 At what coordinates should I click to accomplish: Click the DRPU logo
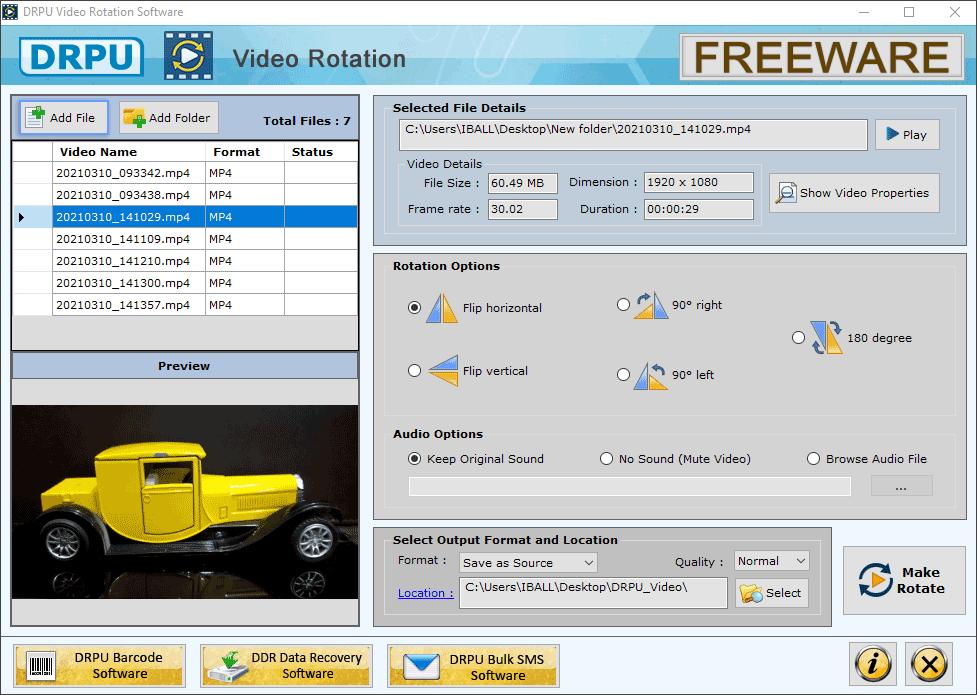coord(82,57)
